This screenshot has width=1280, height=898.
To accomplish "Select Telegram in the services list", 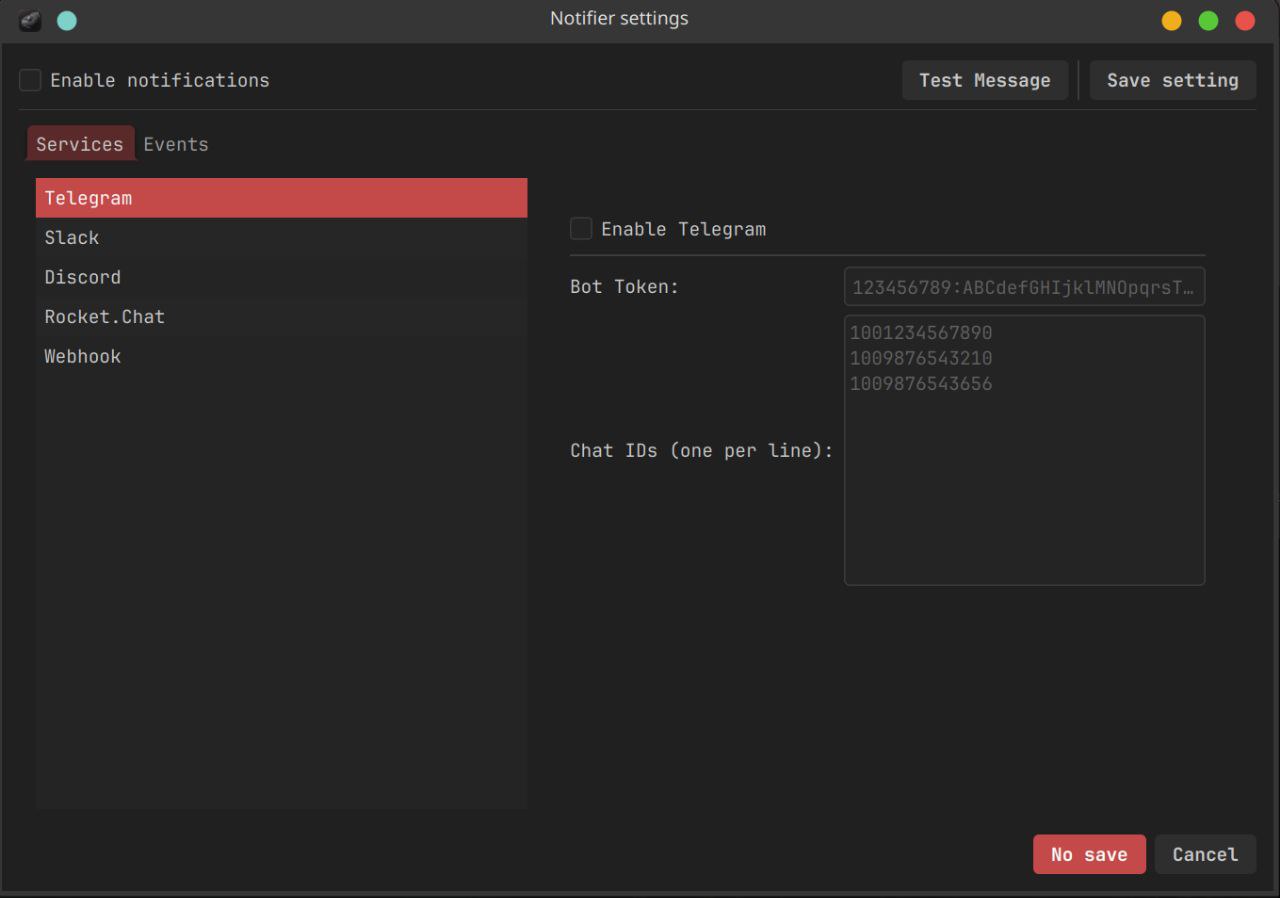I will [281, 198].
